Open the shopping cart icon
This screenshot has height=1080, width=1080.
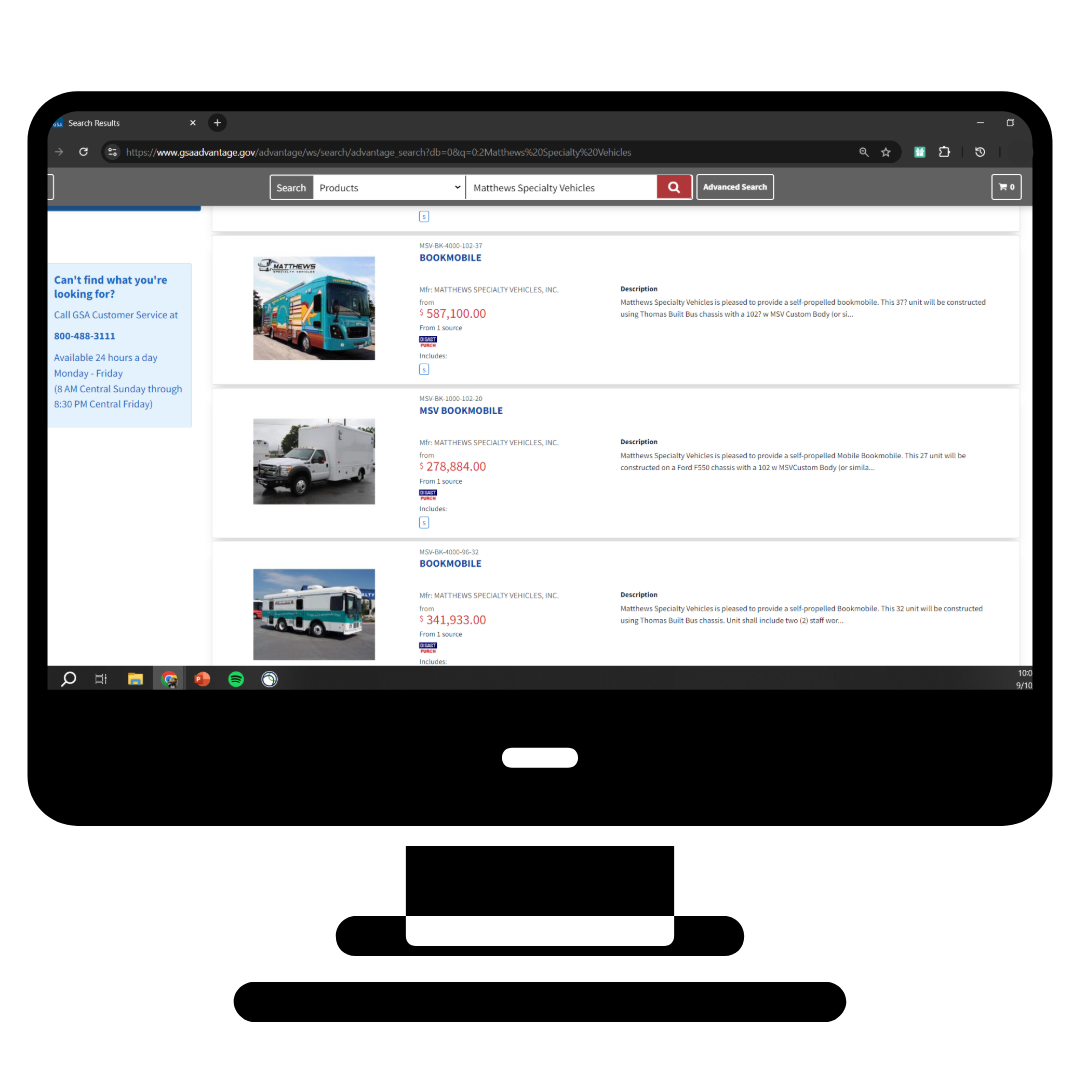click(x=1006, y=186)
